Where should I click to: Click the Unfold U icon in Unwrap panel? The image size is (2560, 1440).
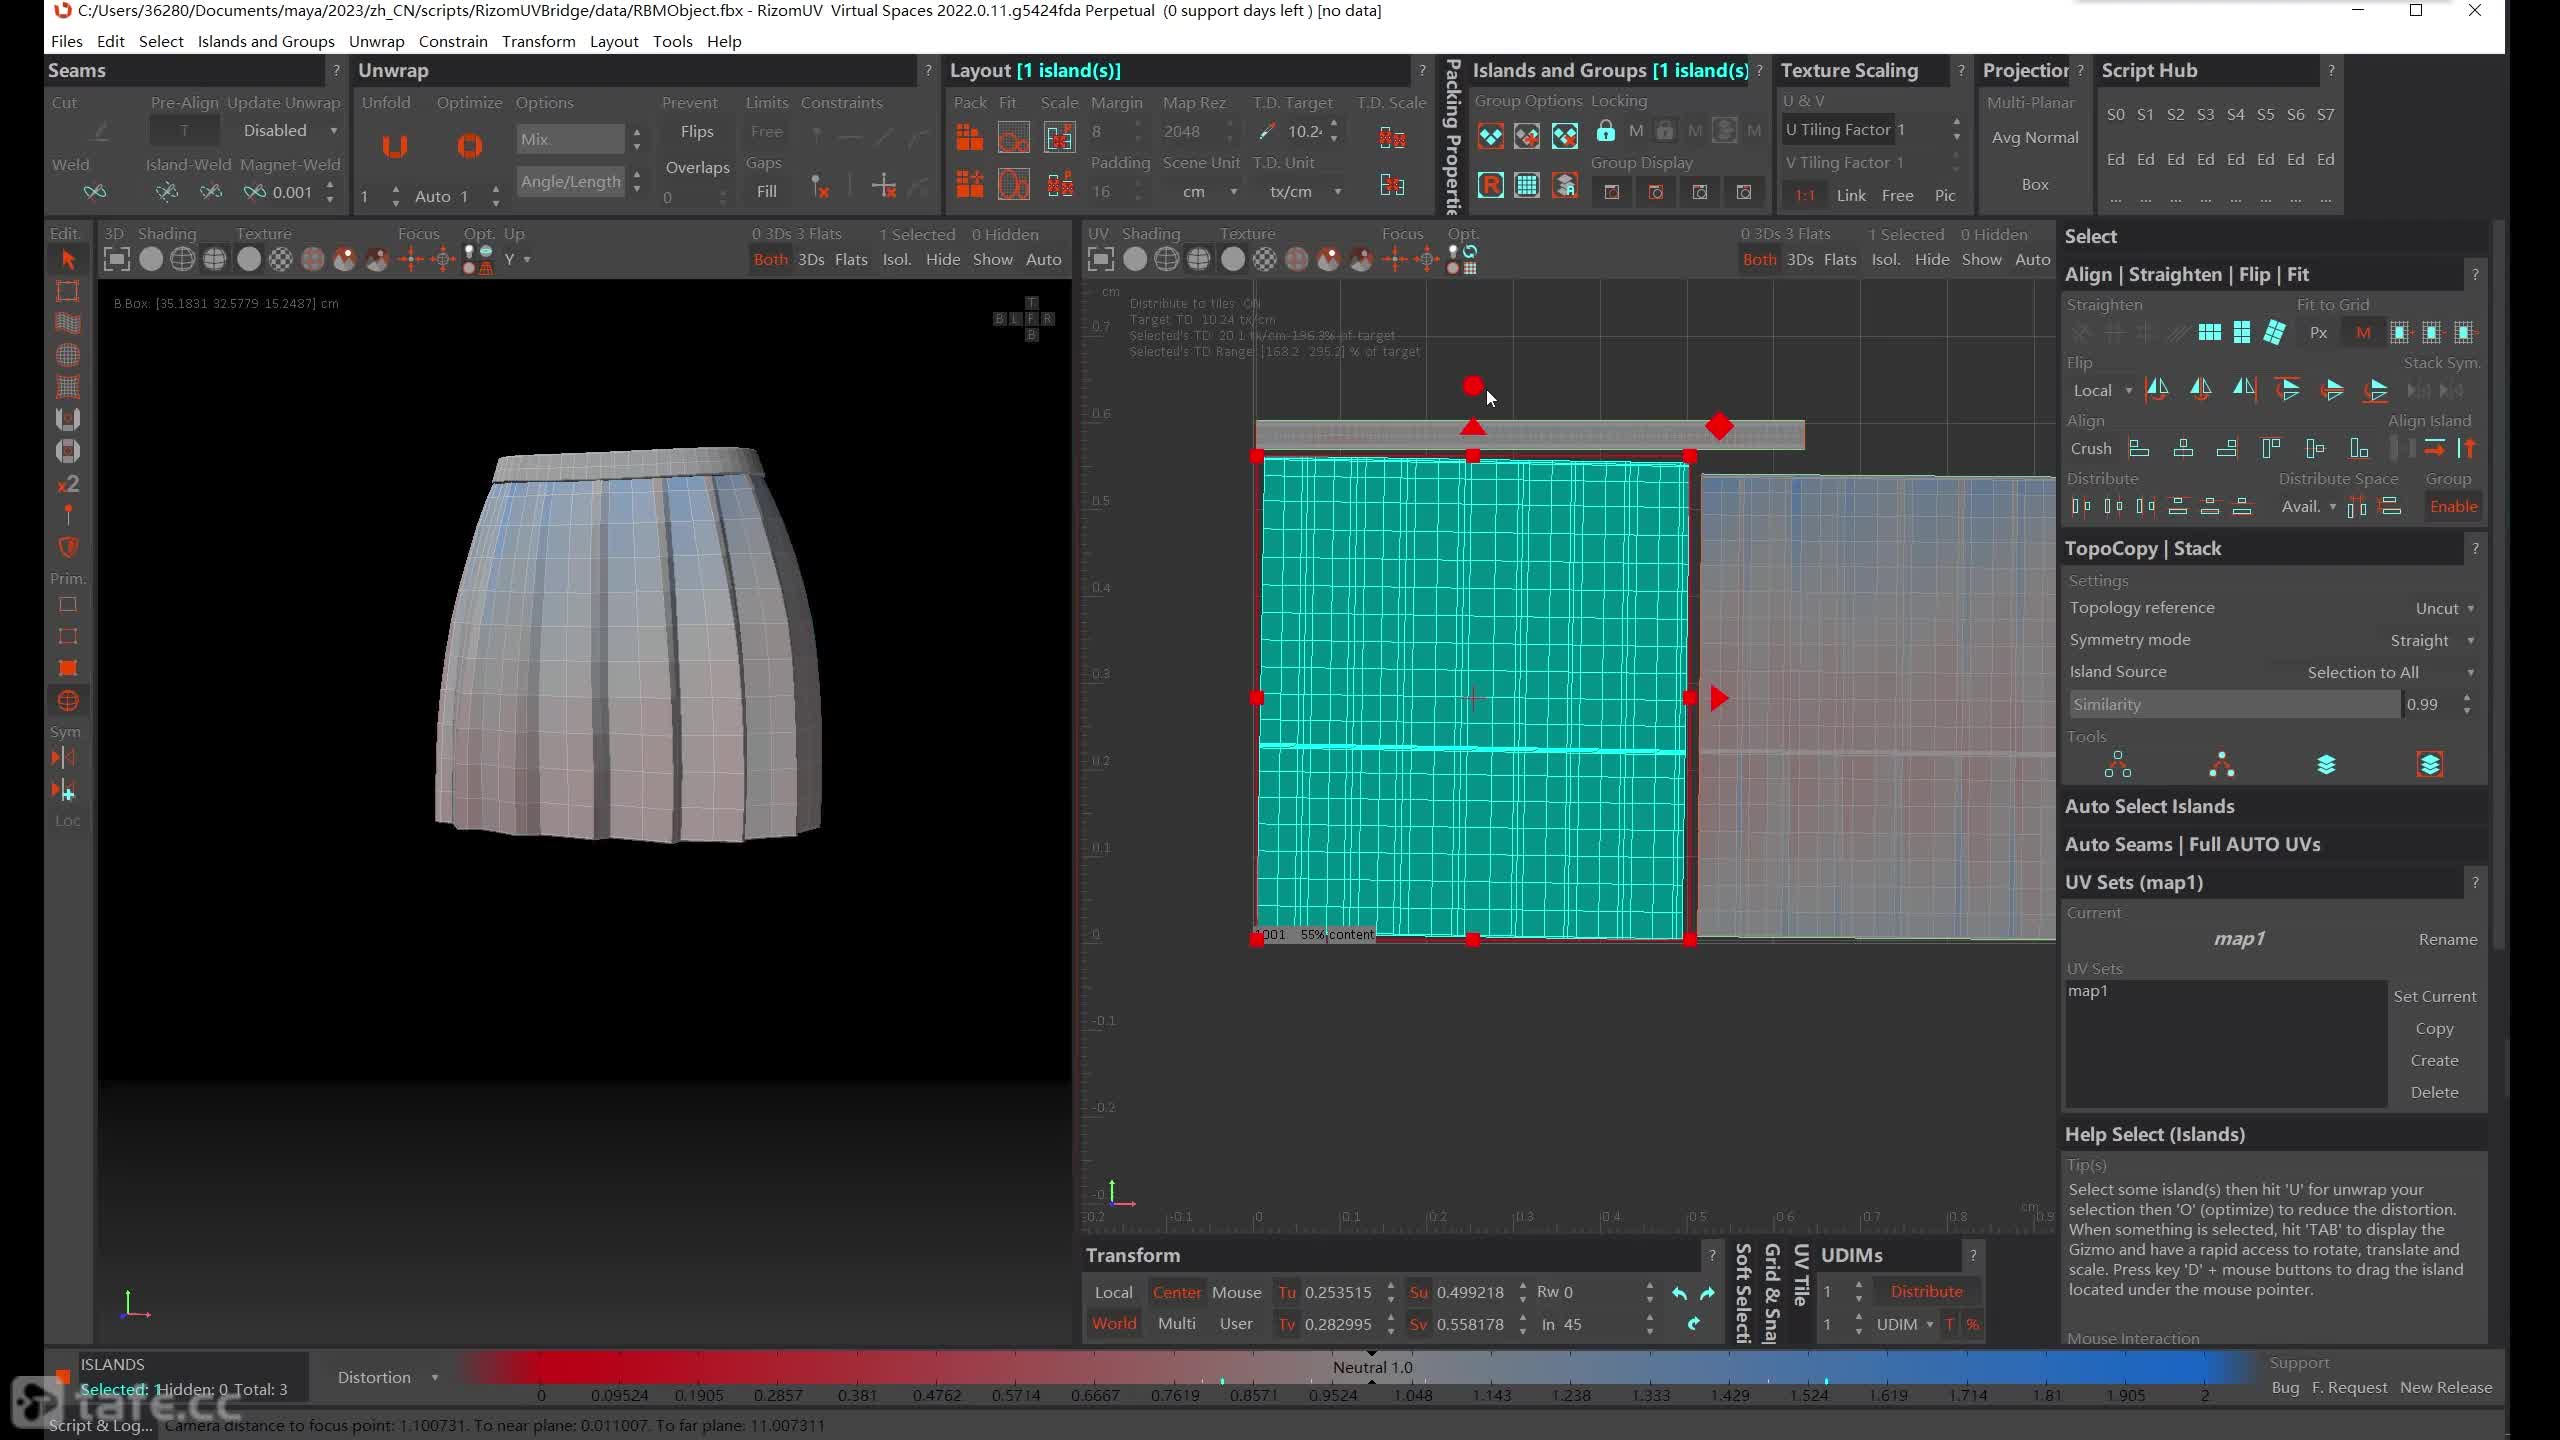coord(394,147)
